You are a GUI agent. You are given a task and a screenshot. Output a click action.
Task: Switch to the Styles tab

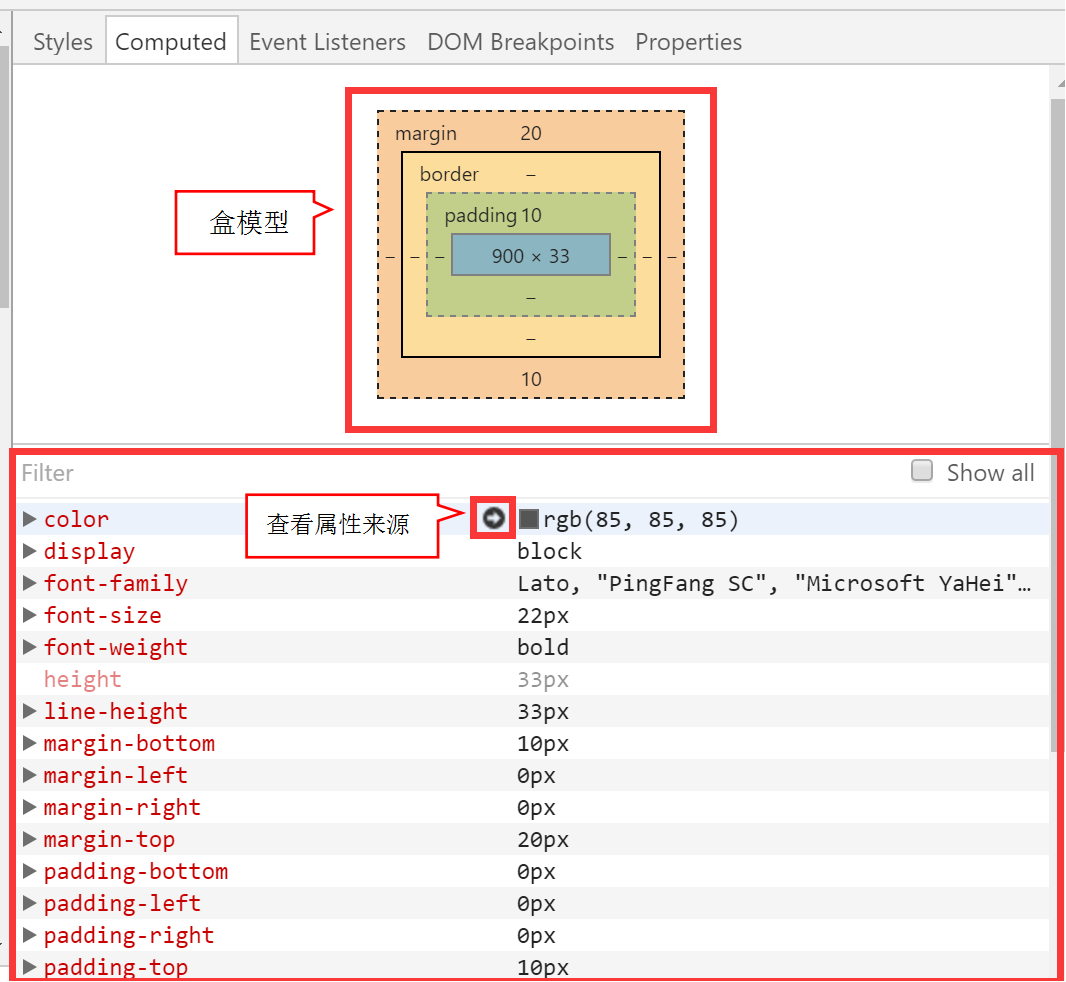62,42
